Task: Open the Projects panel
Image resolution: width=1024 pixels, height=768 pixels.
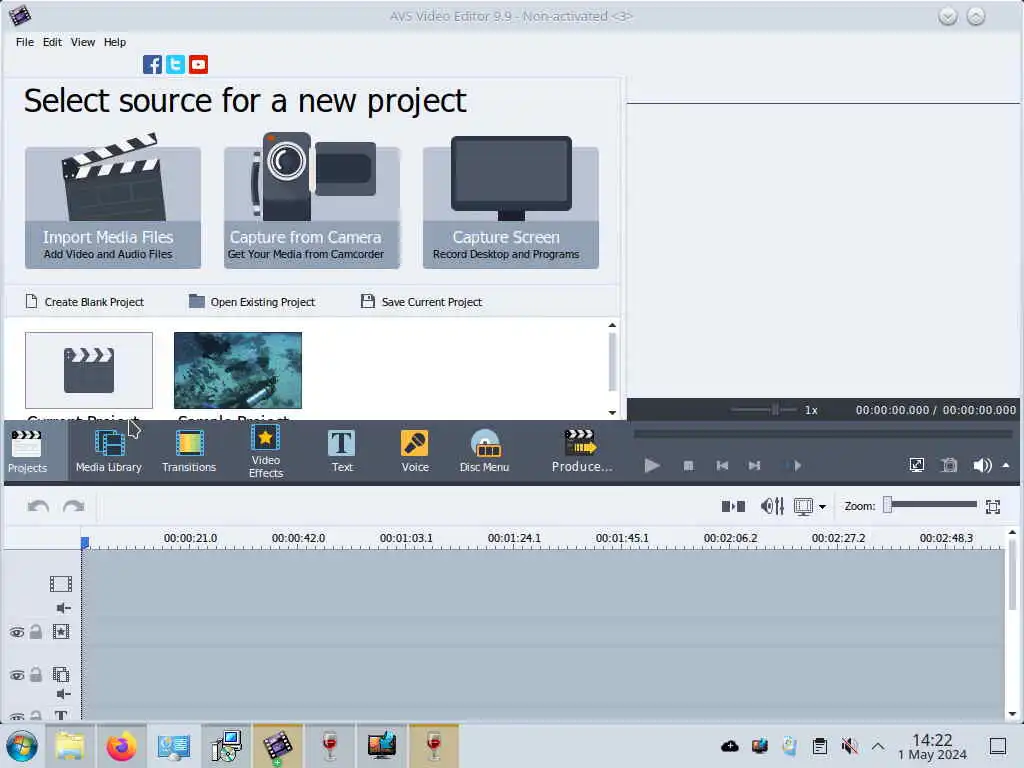Action: click(27, 452)
